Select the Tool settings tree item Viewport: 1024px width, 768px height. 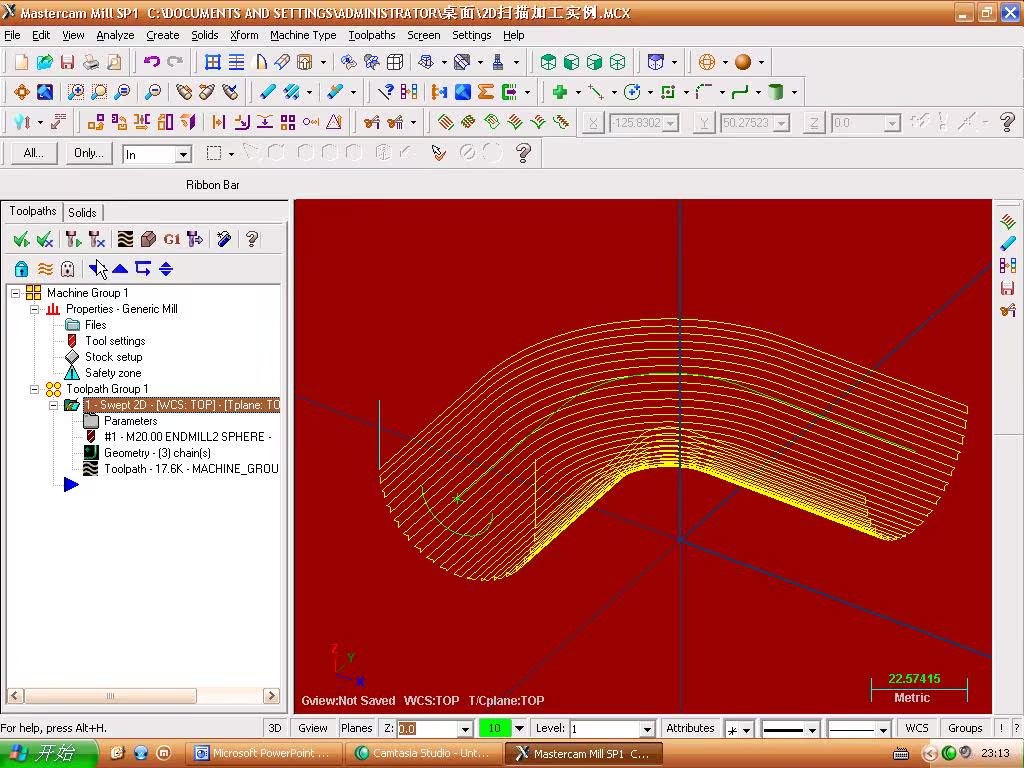(x=115, y=341)
